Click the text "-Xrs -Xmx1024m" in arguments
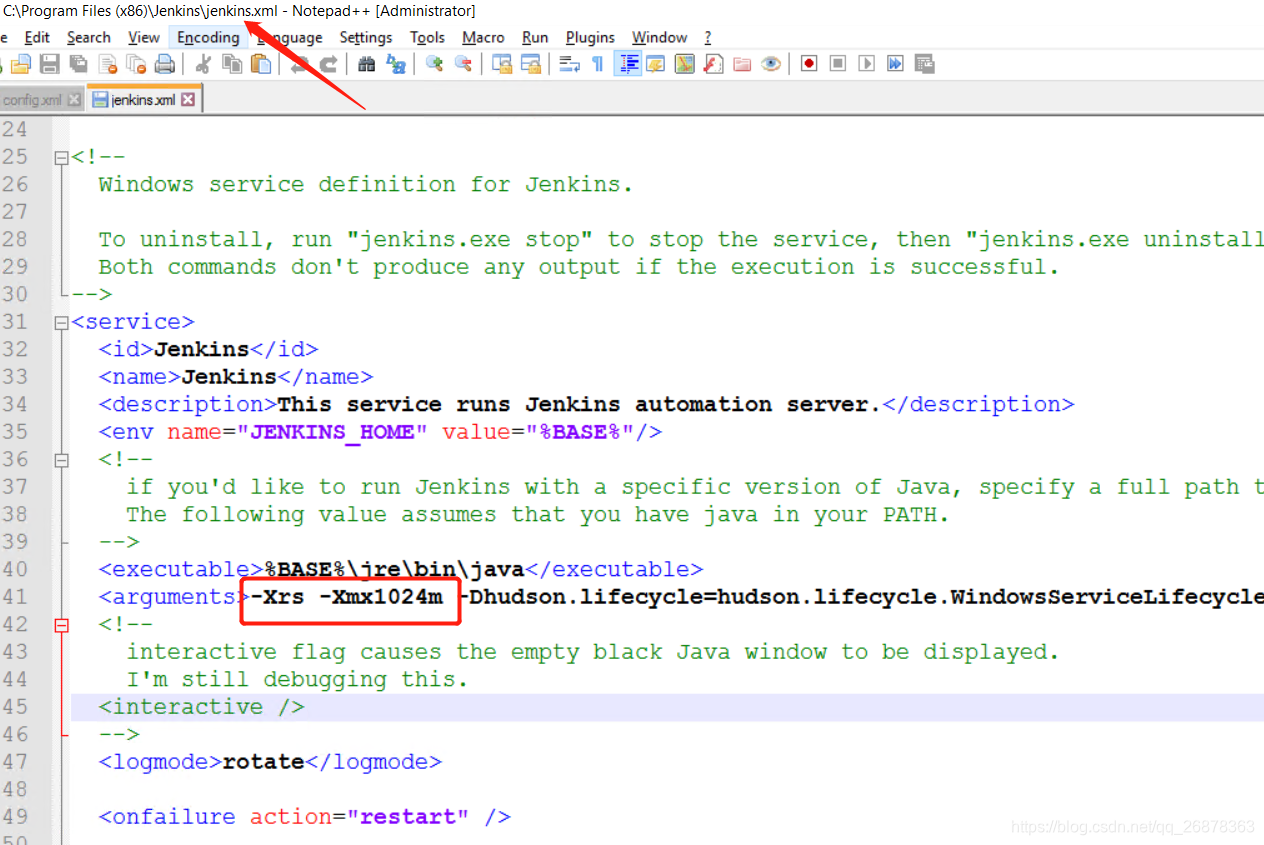 coord(347,597)
